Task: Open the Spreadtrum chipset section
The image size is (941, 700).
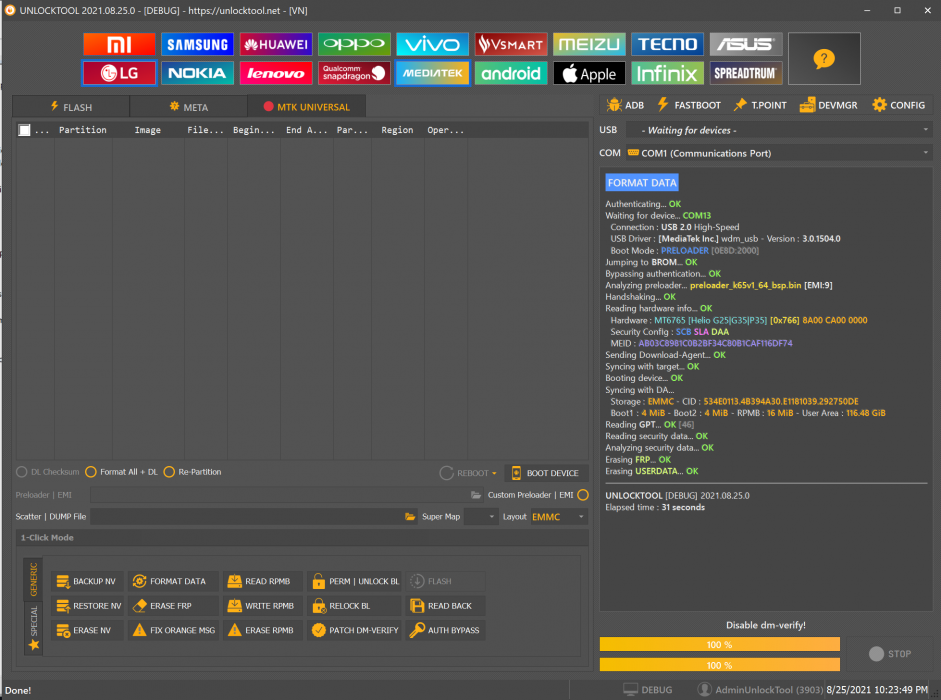Action: pos(746,73)
